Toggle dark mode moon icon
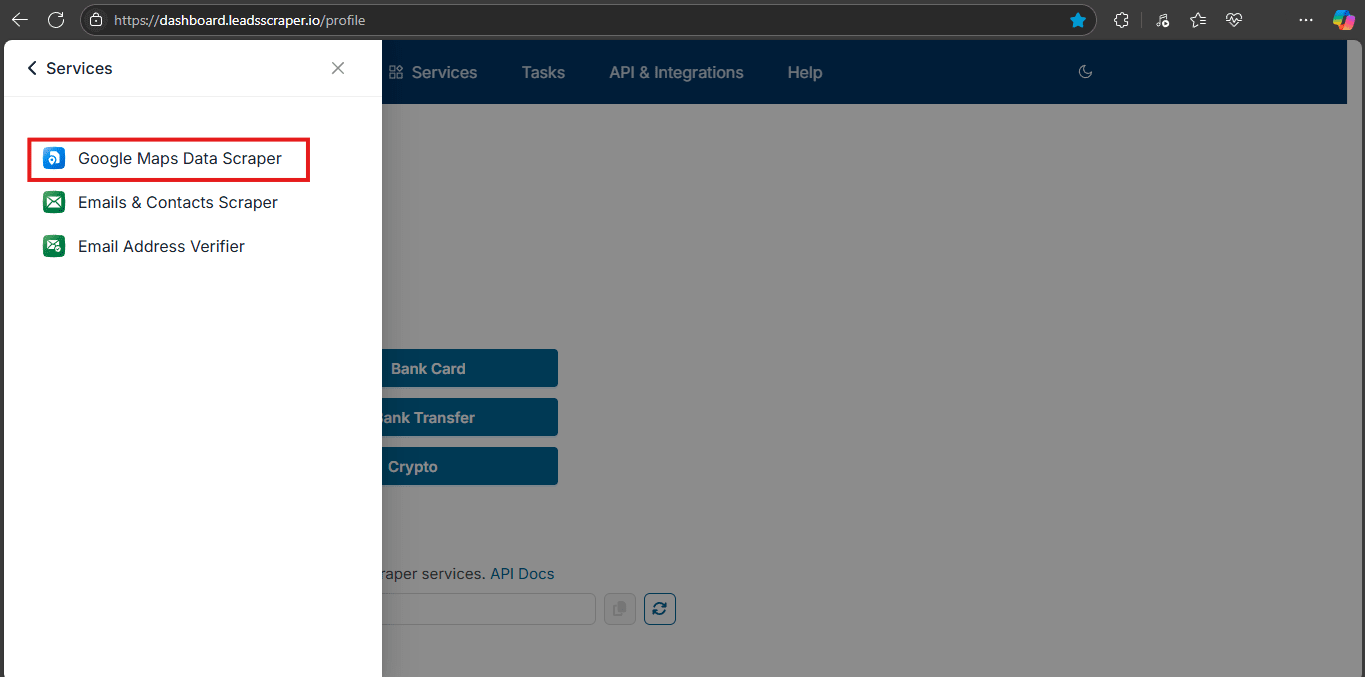 click(1085, 72)
